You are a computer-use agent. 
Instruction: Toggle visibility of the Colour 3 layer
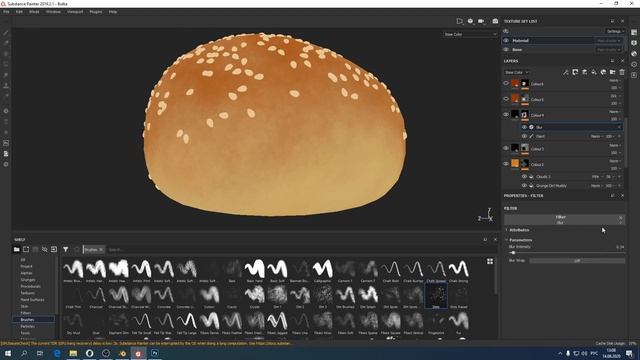pyautogui.click(x=506, y=148)
